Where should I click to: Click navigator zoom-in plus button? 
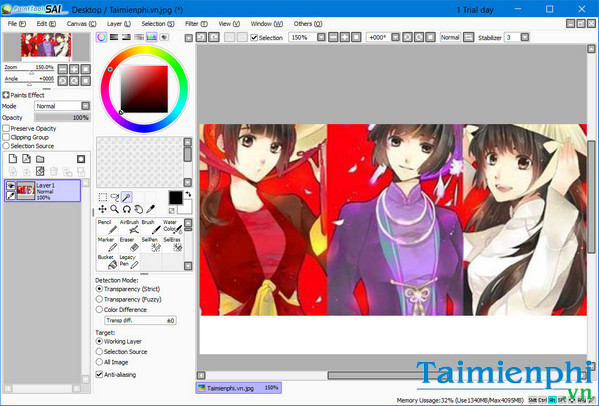pyautogui.click(x=74, y=69)
